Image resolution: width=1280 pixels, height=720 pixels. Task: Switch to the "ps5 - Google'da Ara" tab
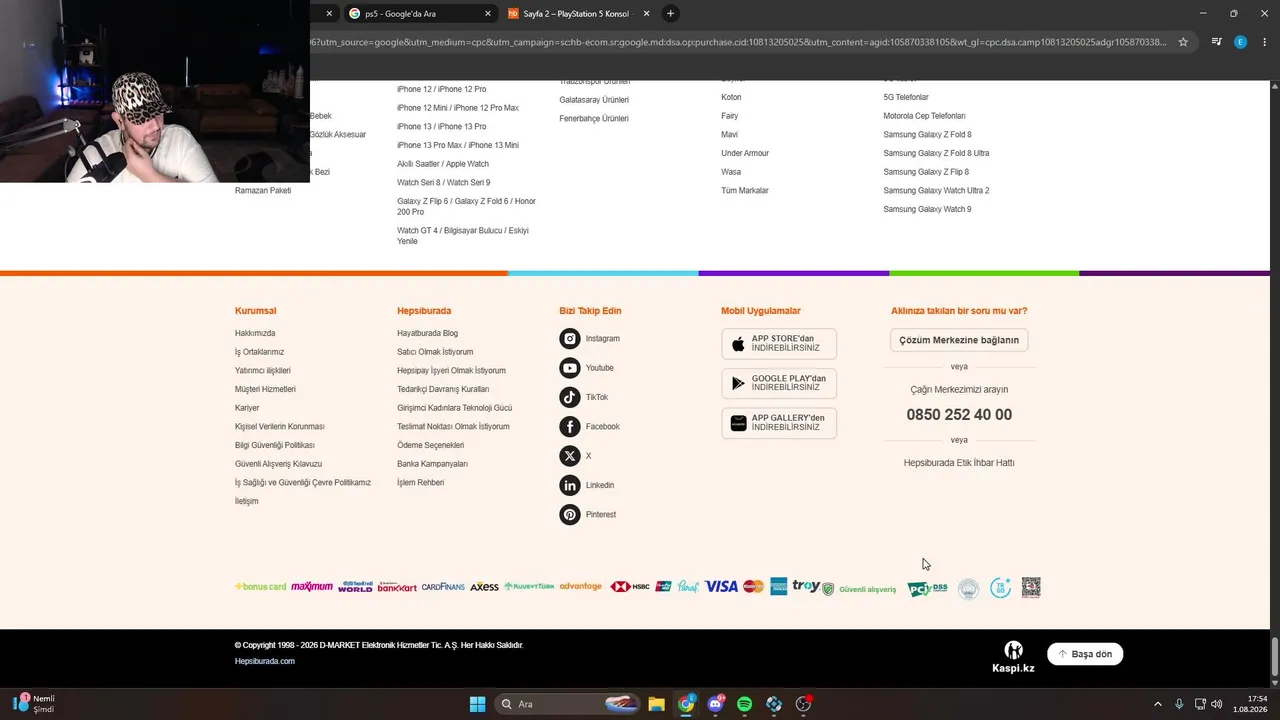420,14
